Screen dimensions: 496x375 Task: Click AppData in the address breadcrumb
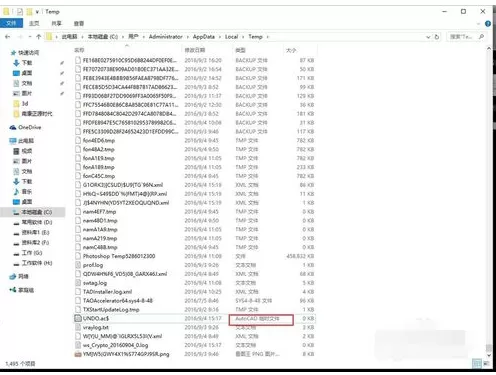pyautogui.click(x=203, y=37)
